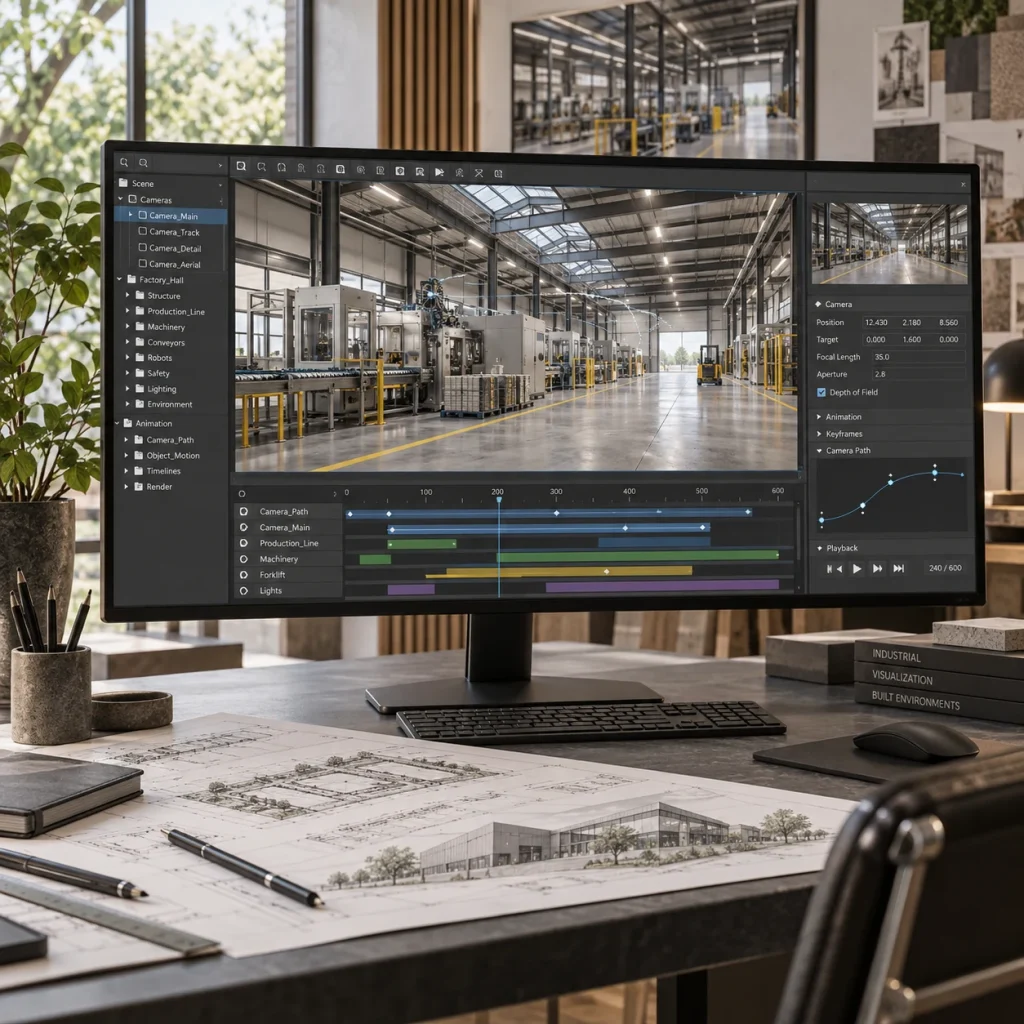1024x1024 pixels.
Task: Select the Timelines item under Animation
Action: tap(171, 471)
